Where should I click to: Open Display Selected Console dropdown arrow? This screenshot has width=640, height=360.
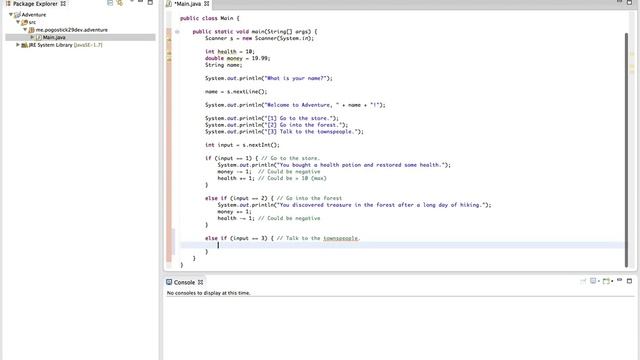tap(599, 281)
